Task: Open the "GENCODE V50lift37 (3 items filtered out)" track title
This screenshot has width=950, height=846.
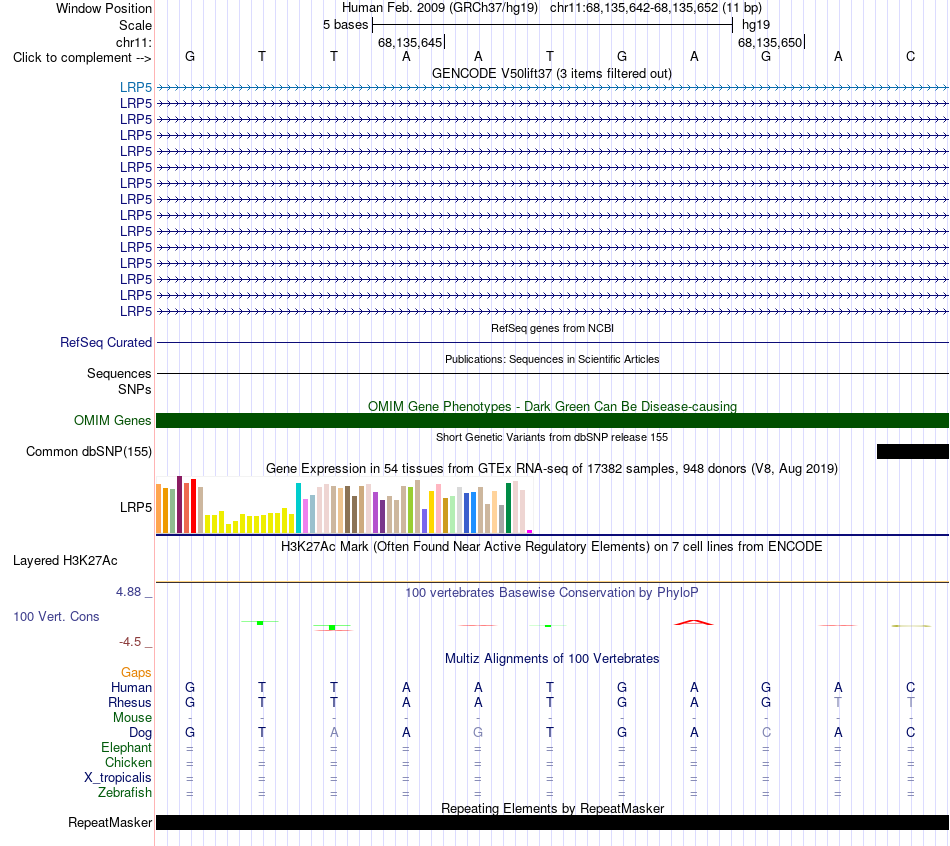Action: (552, 73)
